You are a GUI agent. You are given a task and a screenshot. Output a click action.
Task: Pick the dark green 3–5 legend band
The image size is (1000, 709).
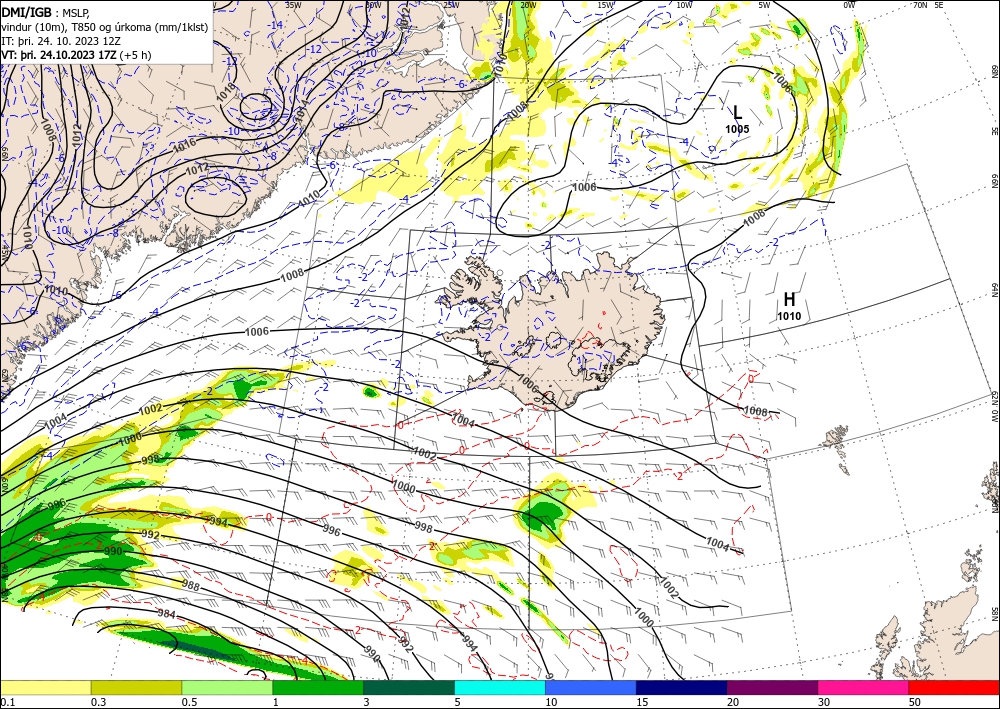tap(409, 687)
